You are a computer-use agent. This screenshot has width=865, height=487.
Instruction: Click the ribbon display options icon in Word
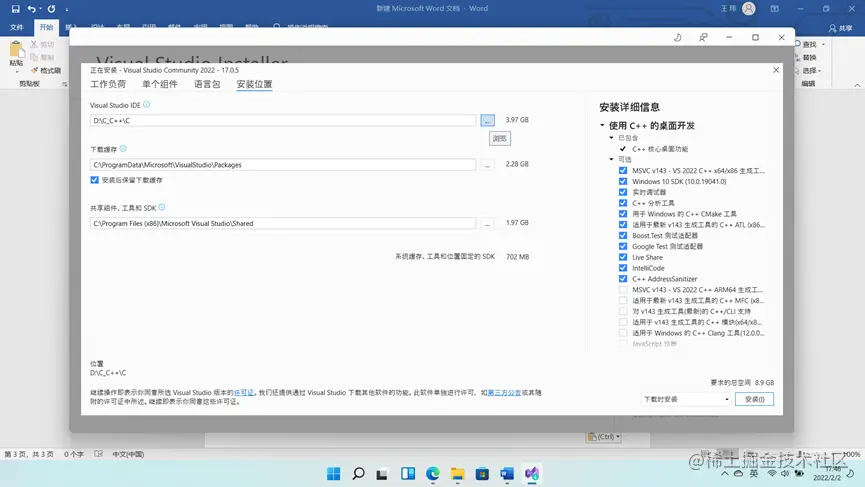(775, 9)
